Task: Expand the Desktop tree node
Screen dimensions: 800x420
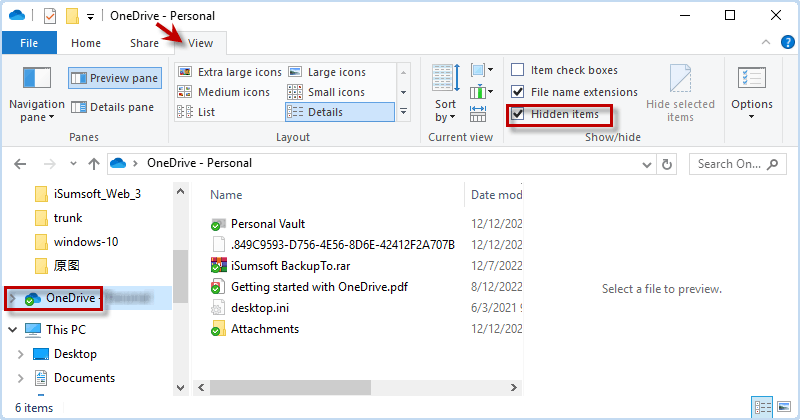Action: click(x=20, y=354)
